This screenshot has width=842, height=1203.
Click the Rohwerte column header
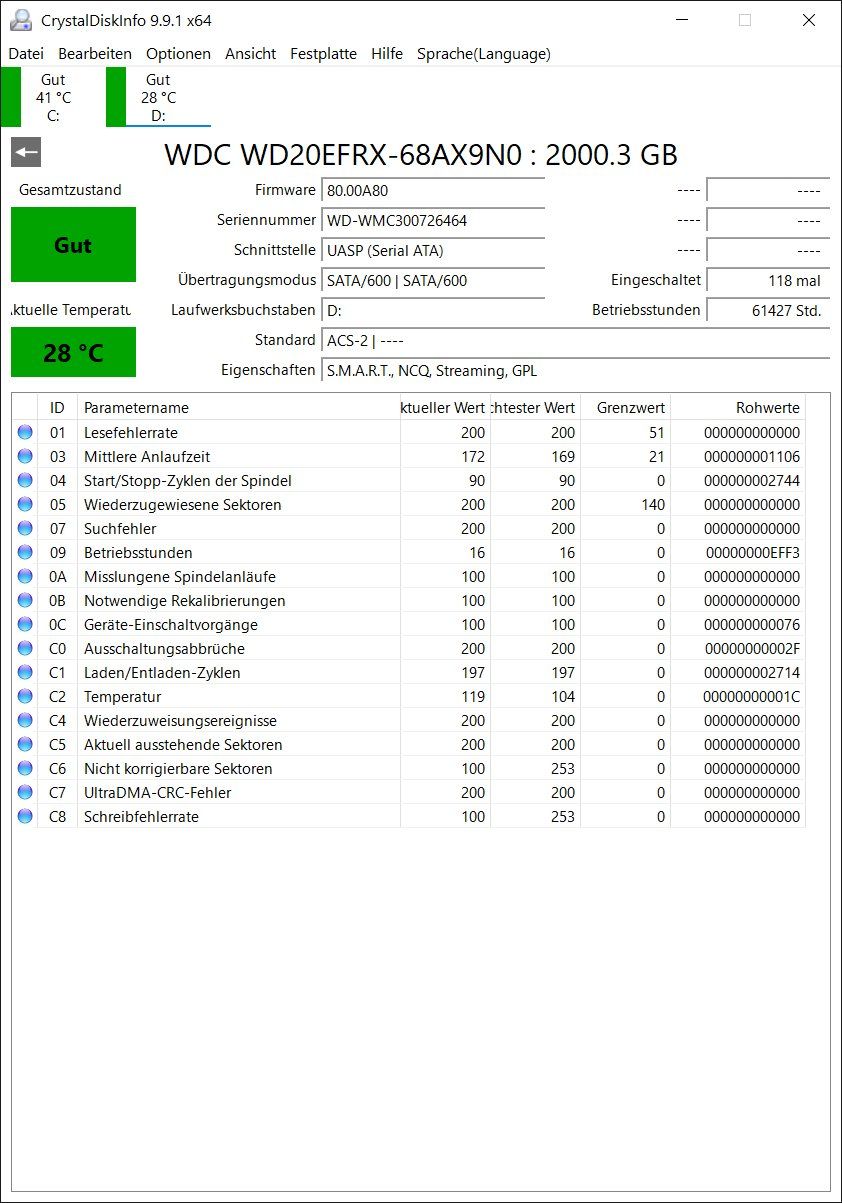738,407
